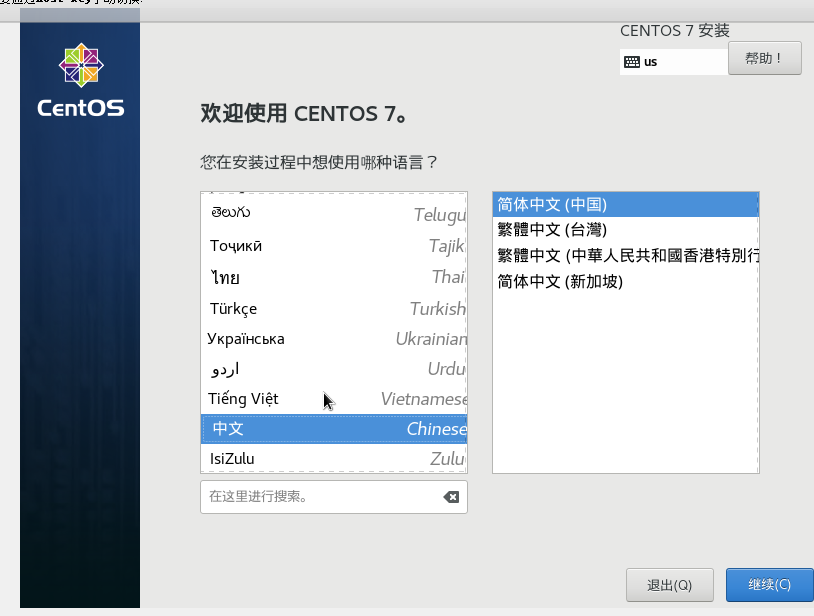Click the keyboard layout icon
Screen dimensions: 814x616
click(x=632, y=62)
